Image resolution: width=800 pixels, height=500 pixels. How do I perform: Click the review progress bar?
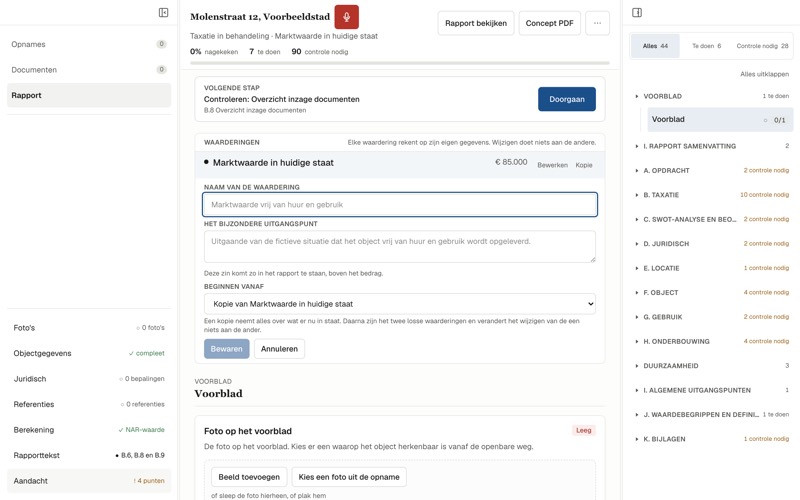tap(399, 63)
